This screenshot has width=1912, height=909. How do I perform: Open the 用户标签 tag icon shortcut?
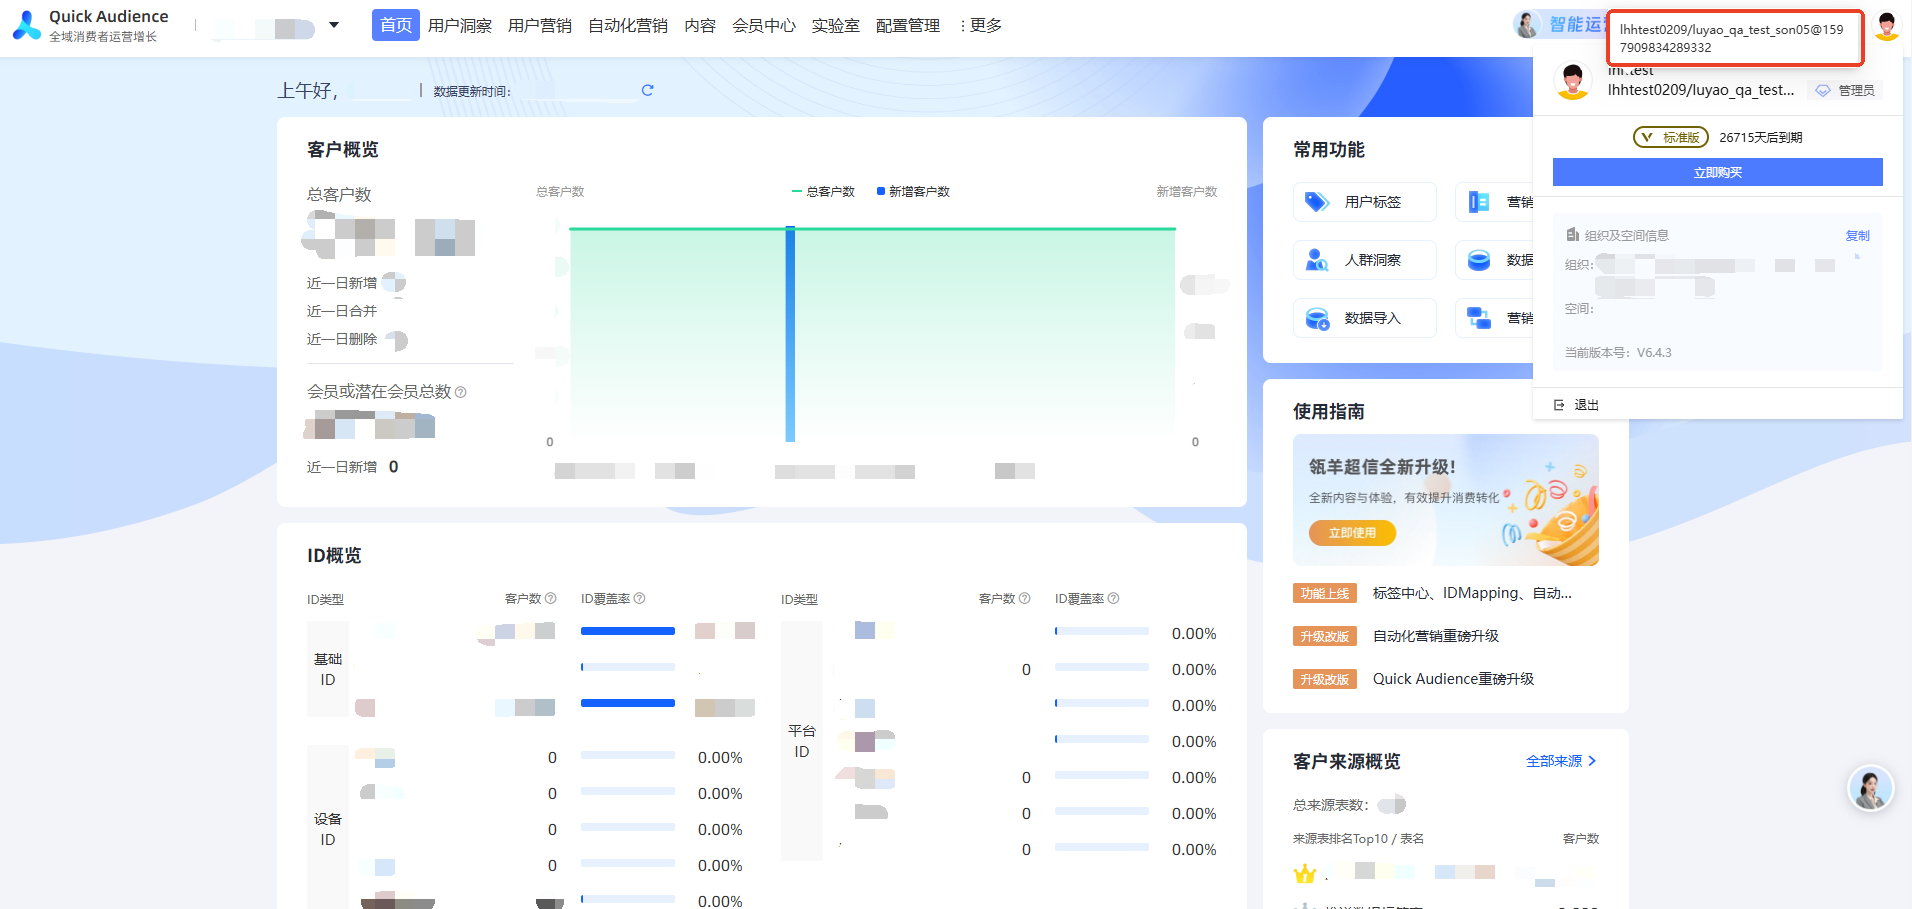pyautogui.click(x=1317, y=202)
